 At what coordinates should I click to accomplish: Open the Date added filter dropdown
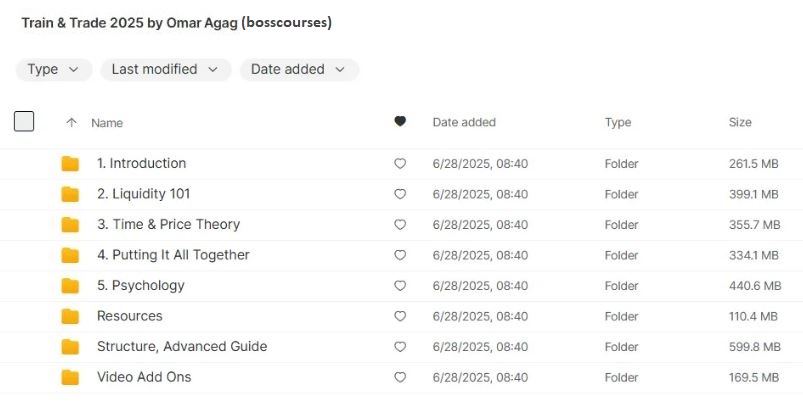299,70
